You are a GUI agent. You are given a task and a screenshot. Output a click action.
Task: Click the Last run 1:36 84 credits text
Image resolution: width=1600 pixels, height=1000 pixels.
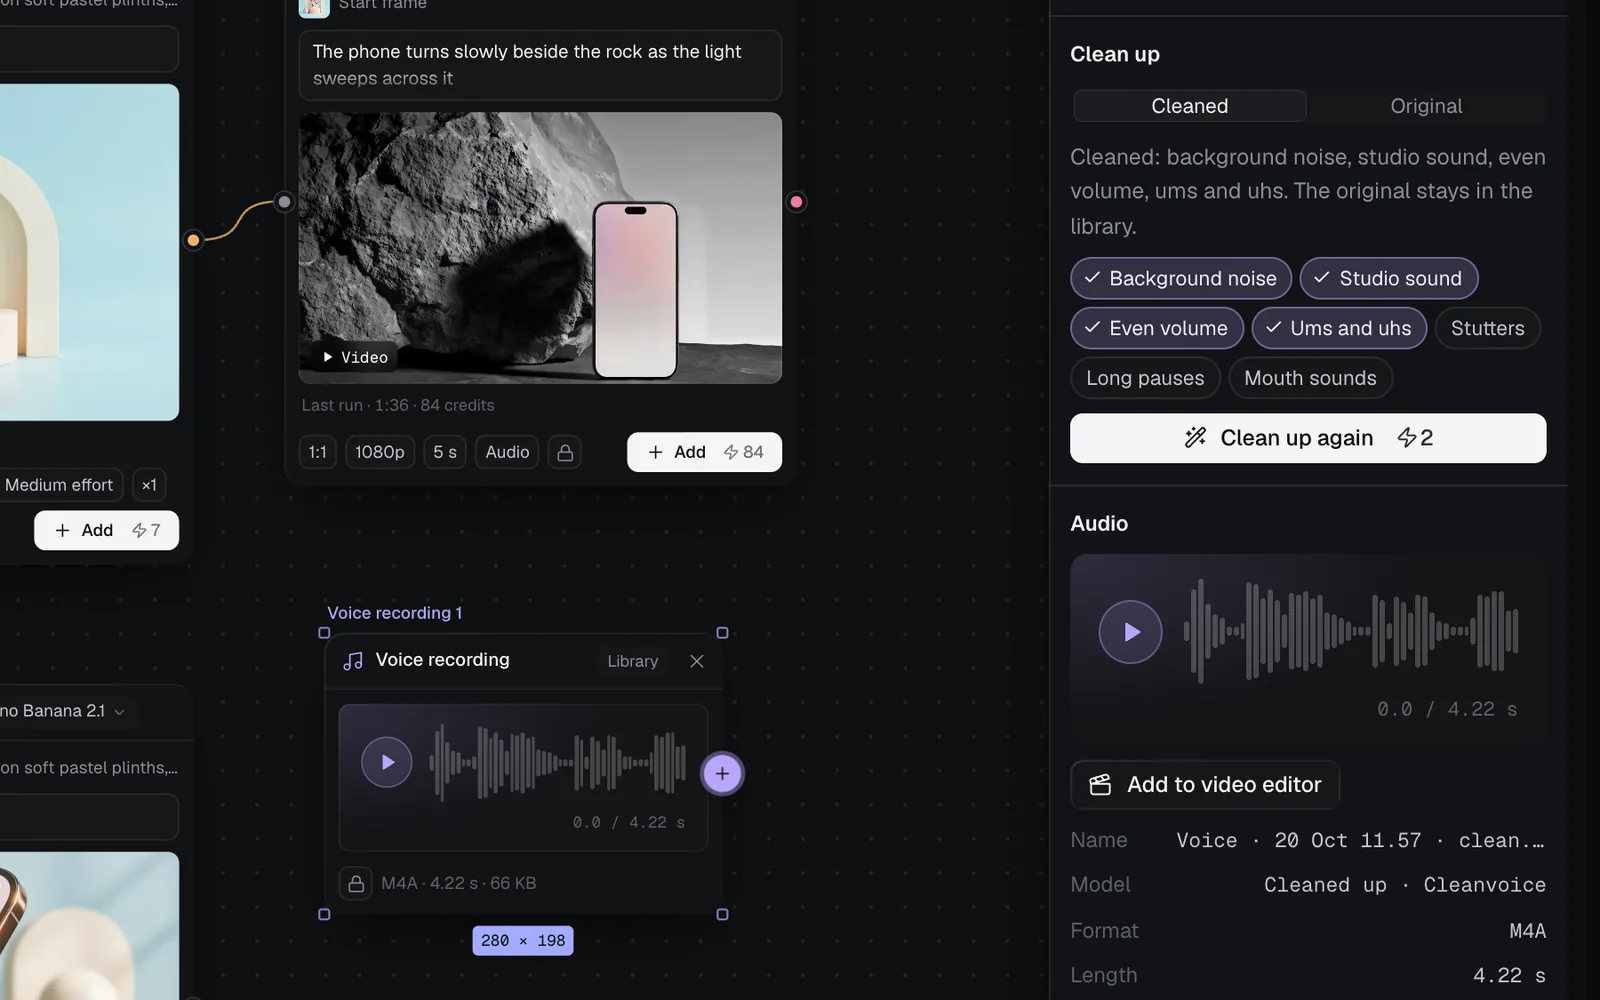click(x=398, y=405)
